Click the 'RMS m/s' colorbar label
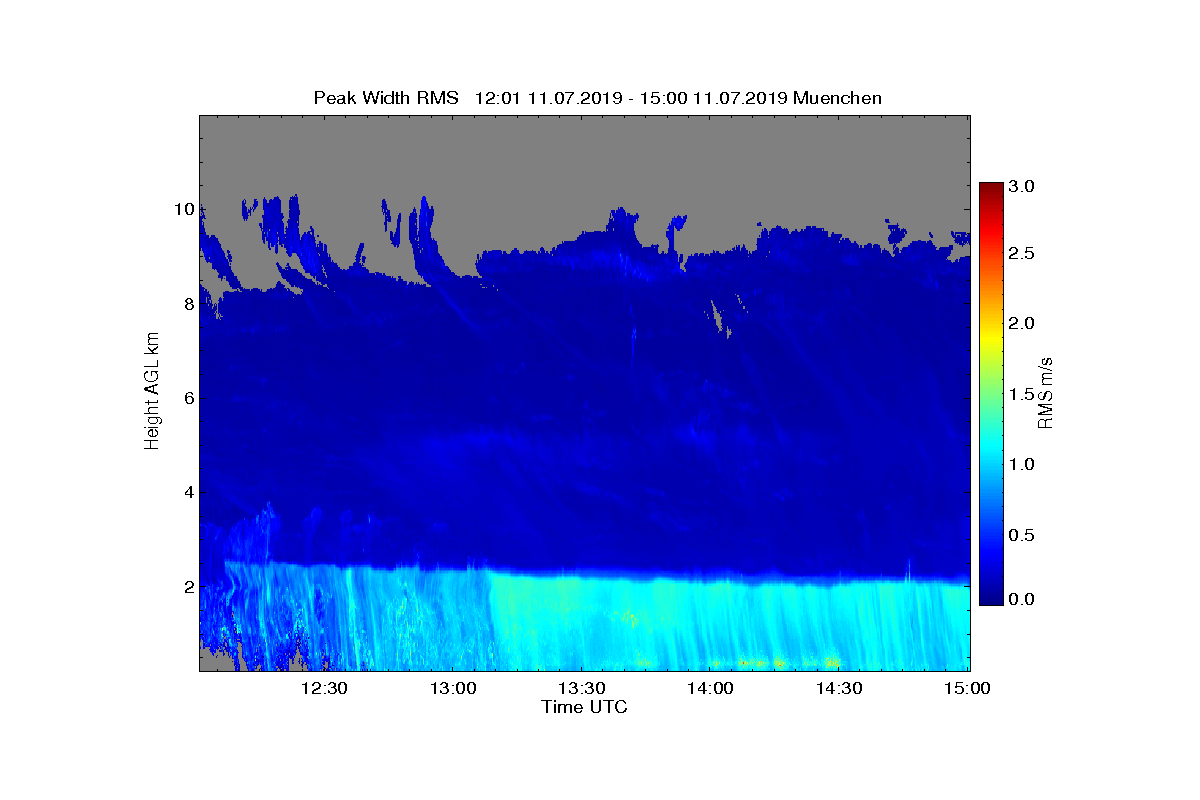This screenshot has width=1200, height=800. [x=1045, y=393]
